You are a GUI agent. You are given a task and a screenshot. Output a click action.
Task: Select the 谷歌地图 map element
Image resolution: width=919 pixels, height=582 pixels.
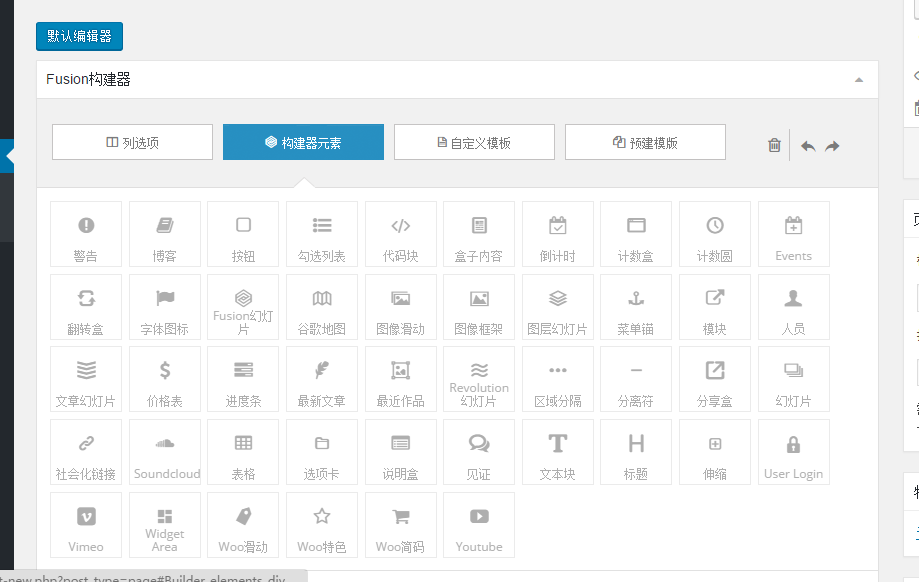(x=322, y=307)
